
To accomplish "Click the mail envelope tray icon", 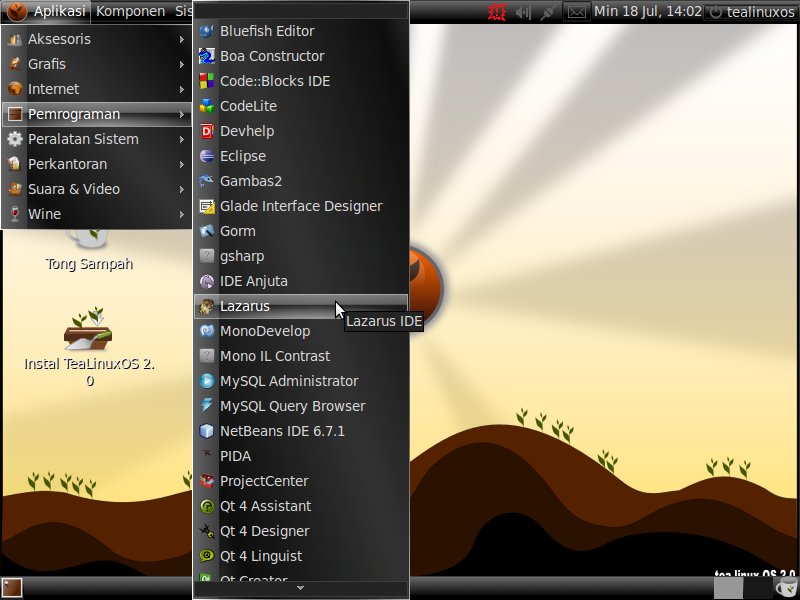I will coord(577,12).
